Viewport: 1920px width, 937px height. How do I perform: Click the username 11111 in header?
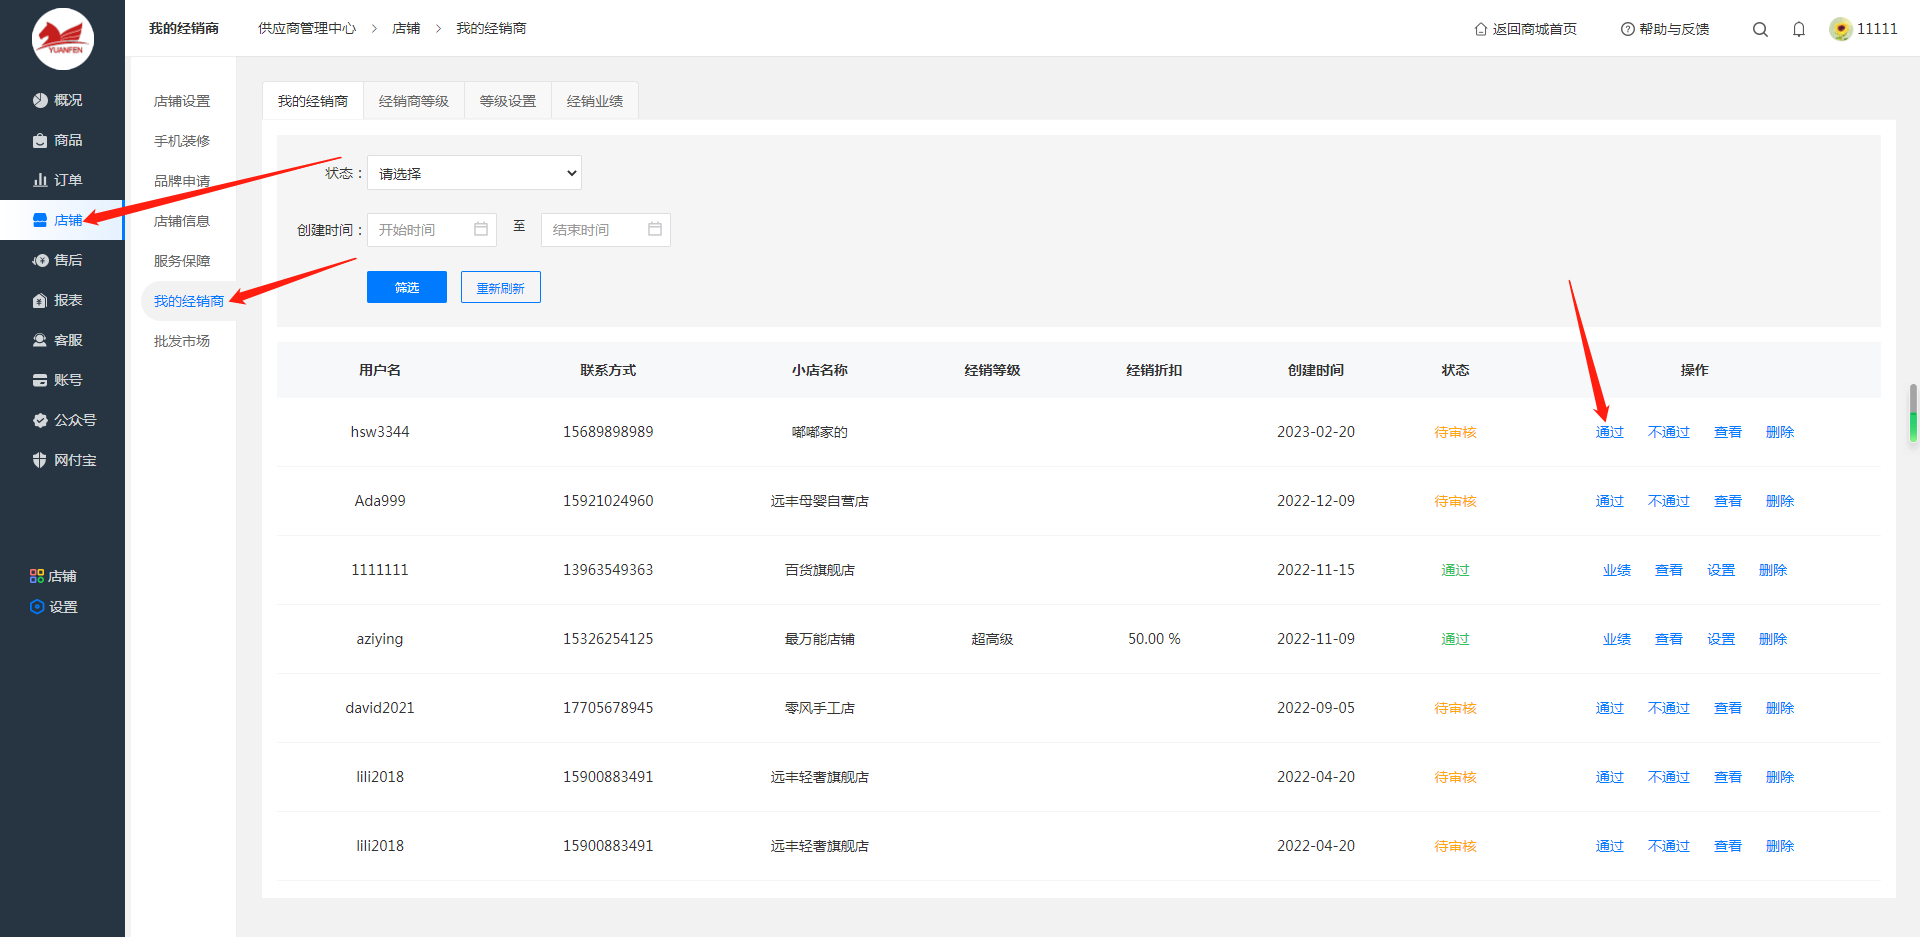(1877, 29)
